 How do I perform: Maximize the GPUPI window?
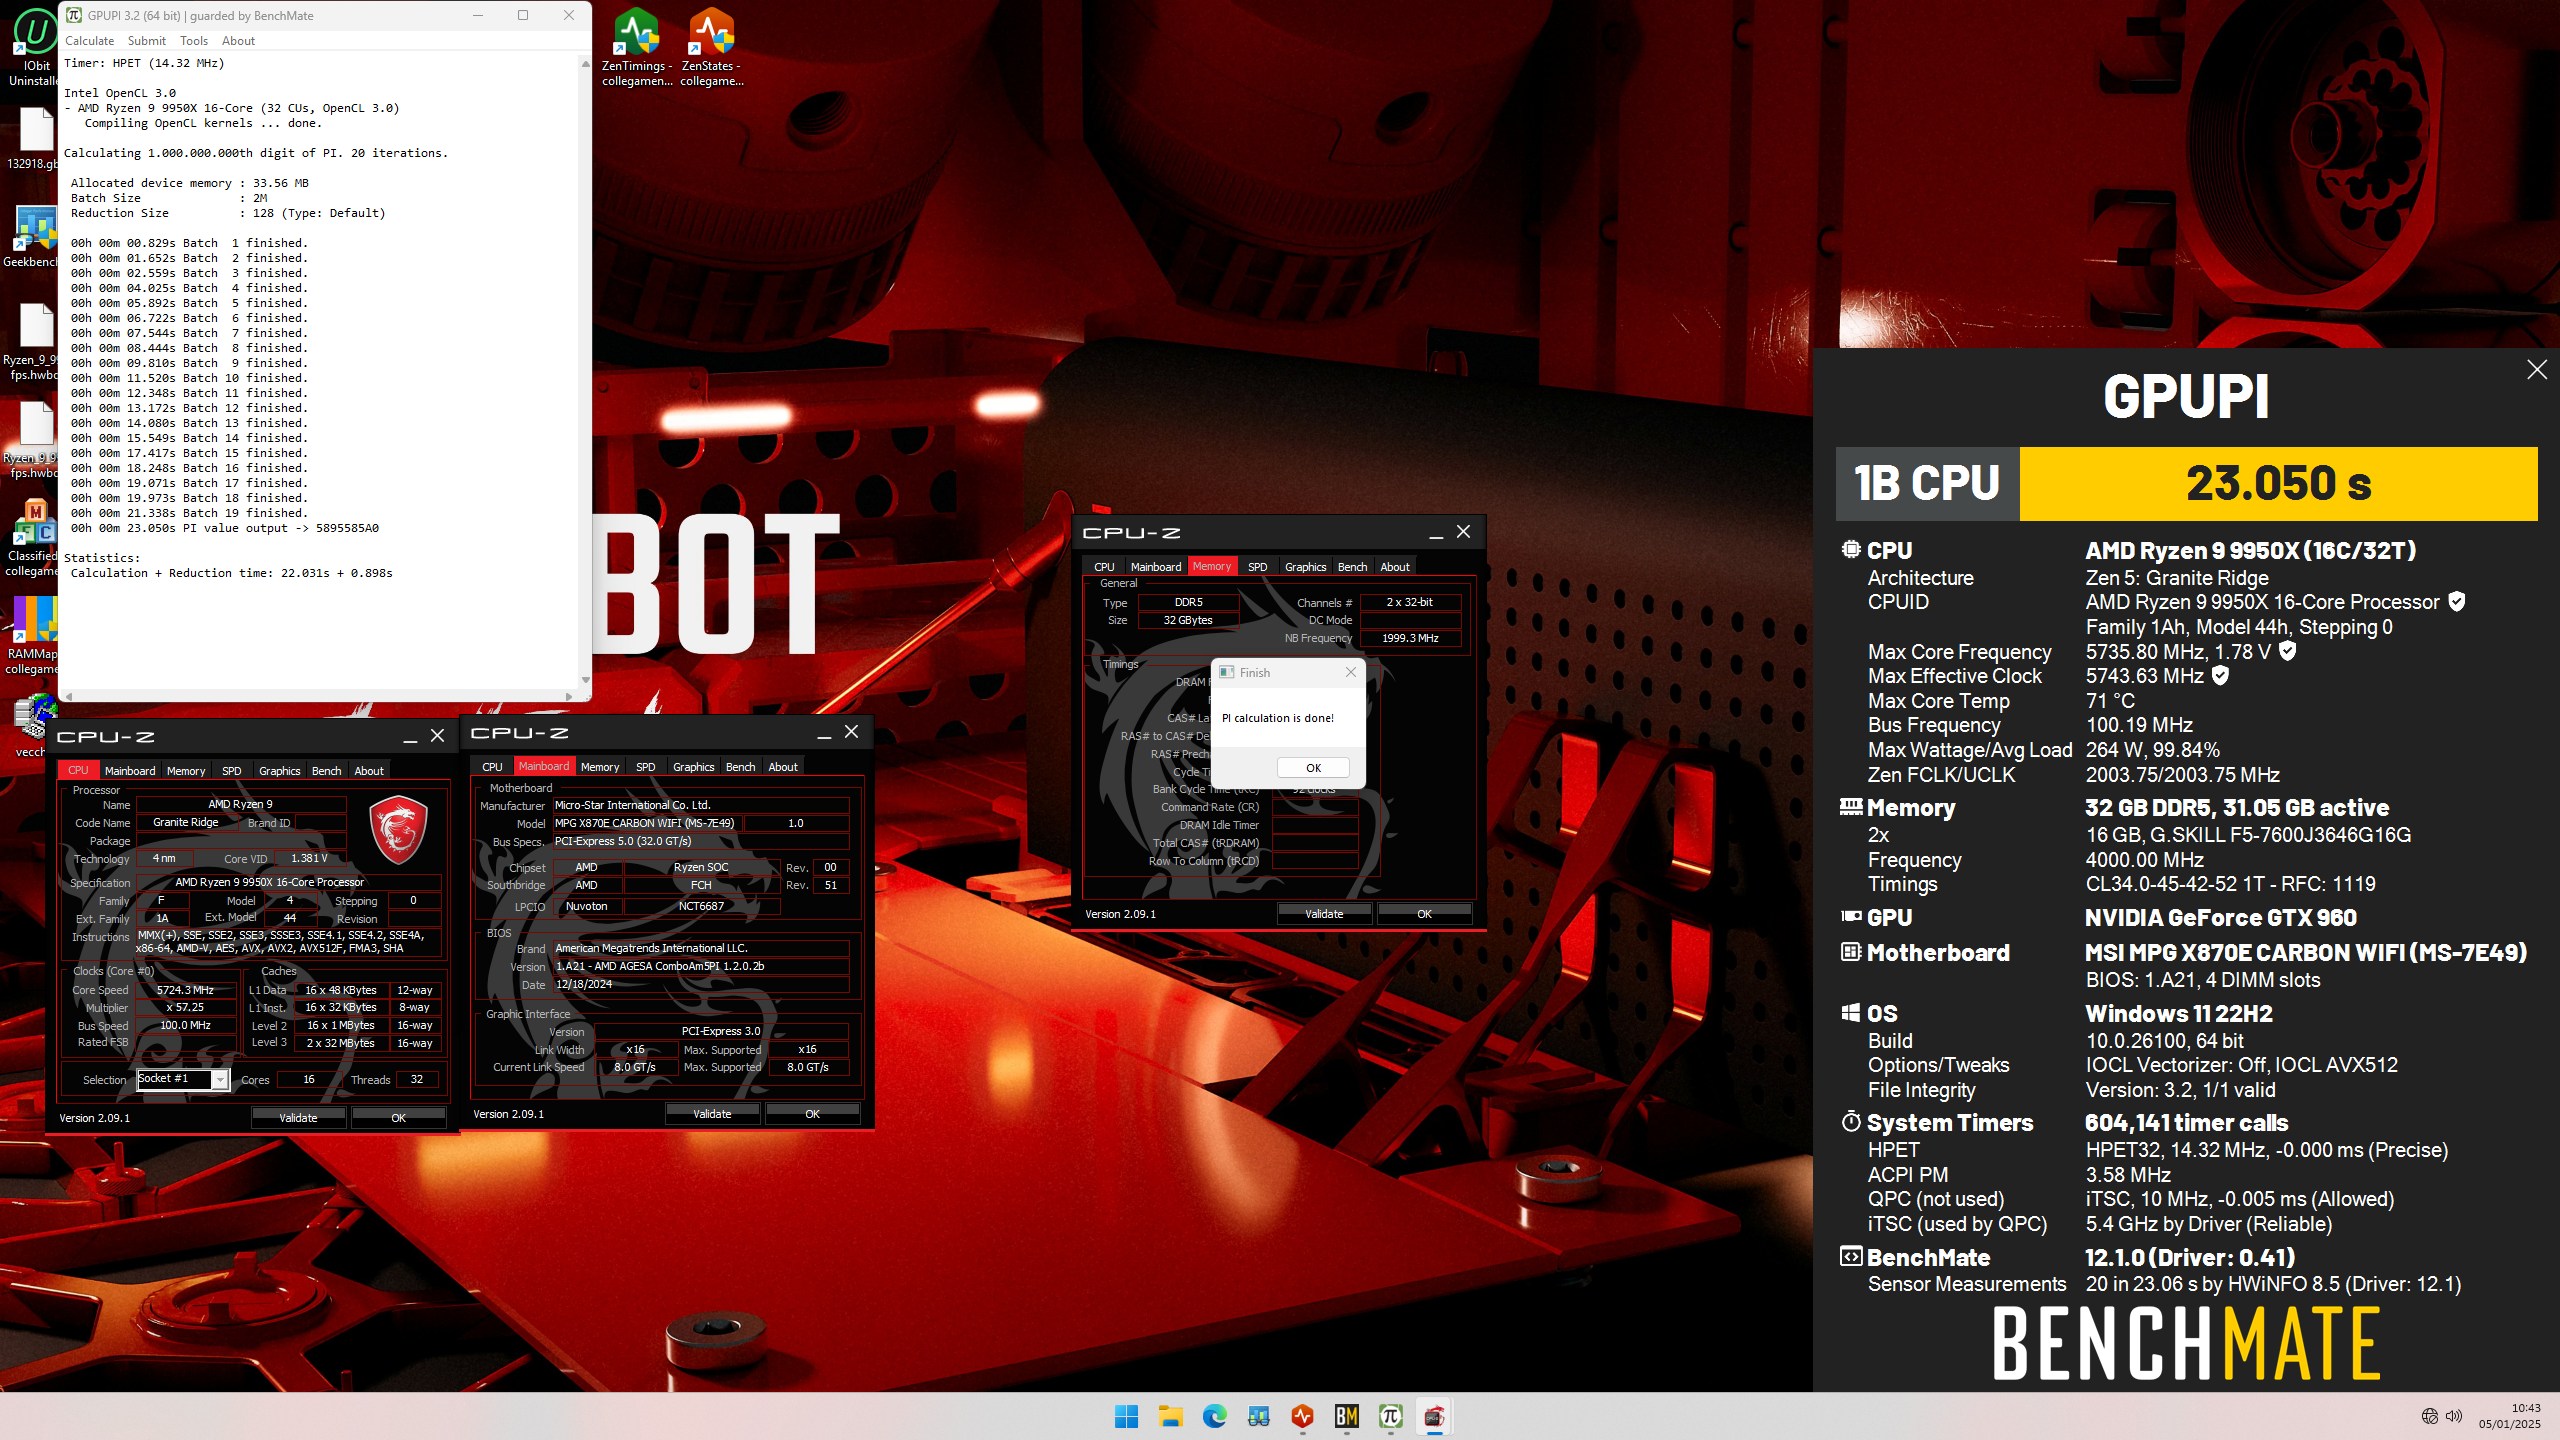(522, 15)
